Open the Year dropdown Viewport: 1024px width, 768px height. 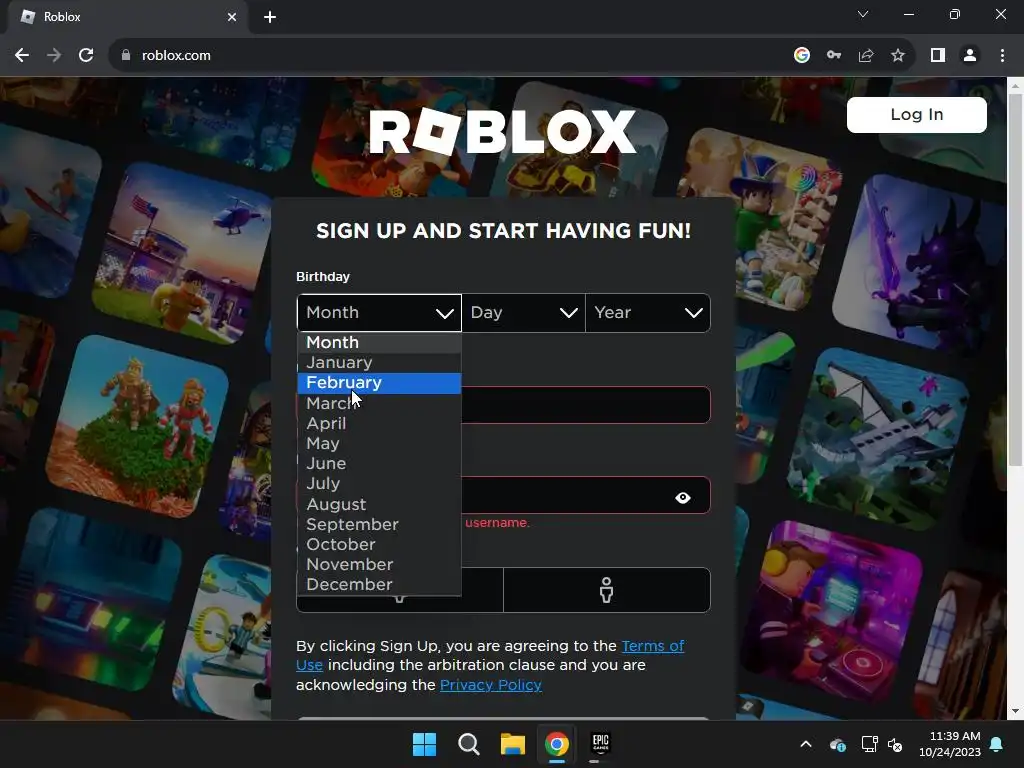[648, 313]
